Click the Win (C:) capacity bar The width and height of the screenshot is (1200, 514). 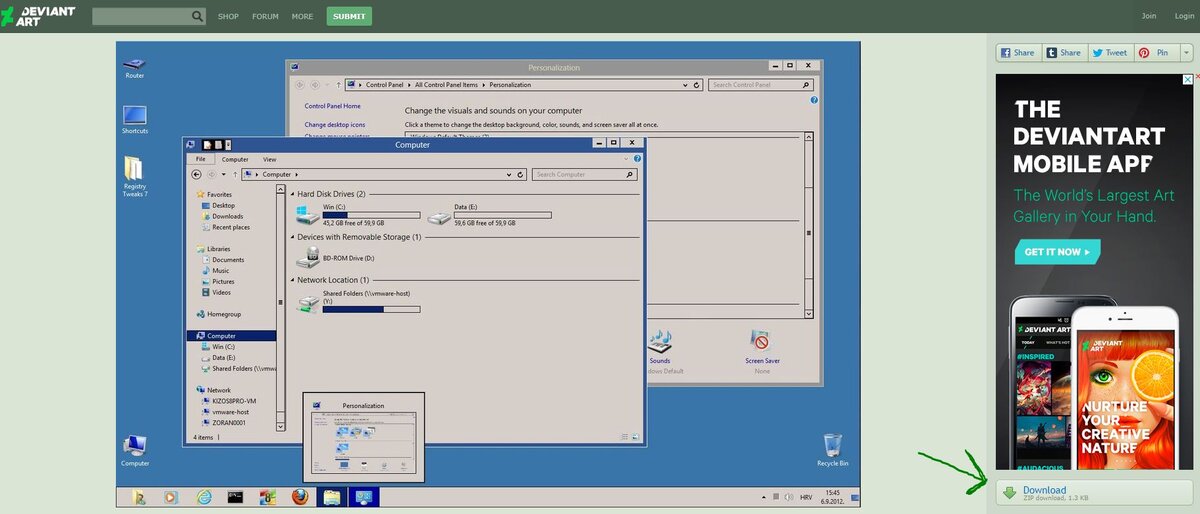371,214
